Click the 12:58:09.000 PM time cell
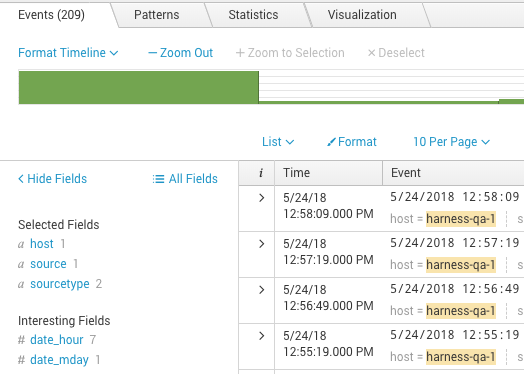524x374 pixels. tap(328, 206)
